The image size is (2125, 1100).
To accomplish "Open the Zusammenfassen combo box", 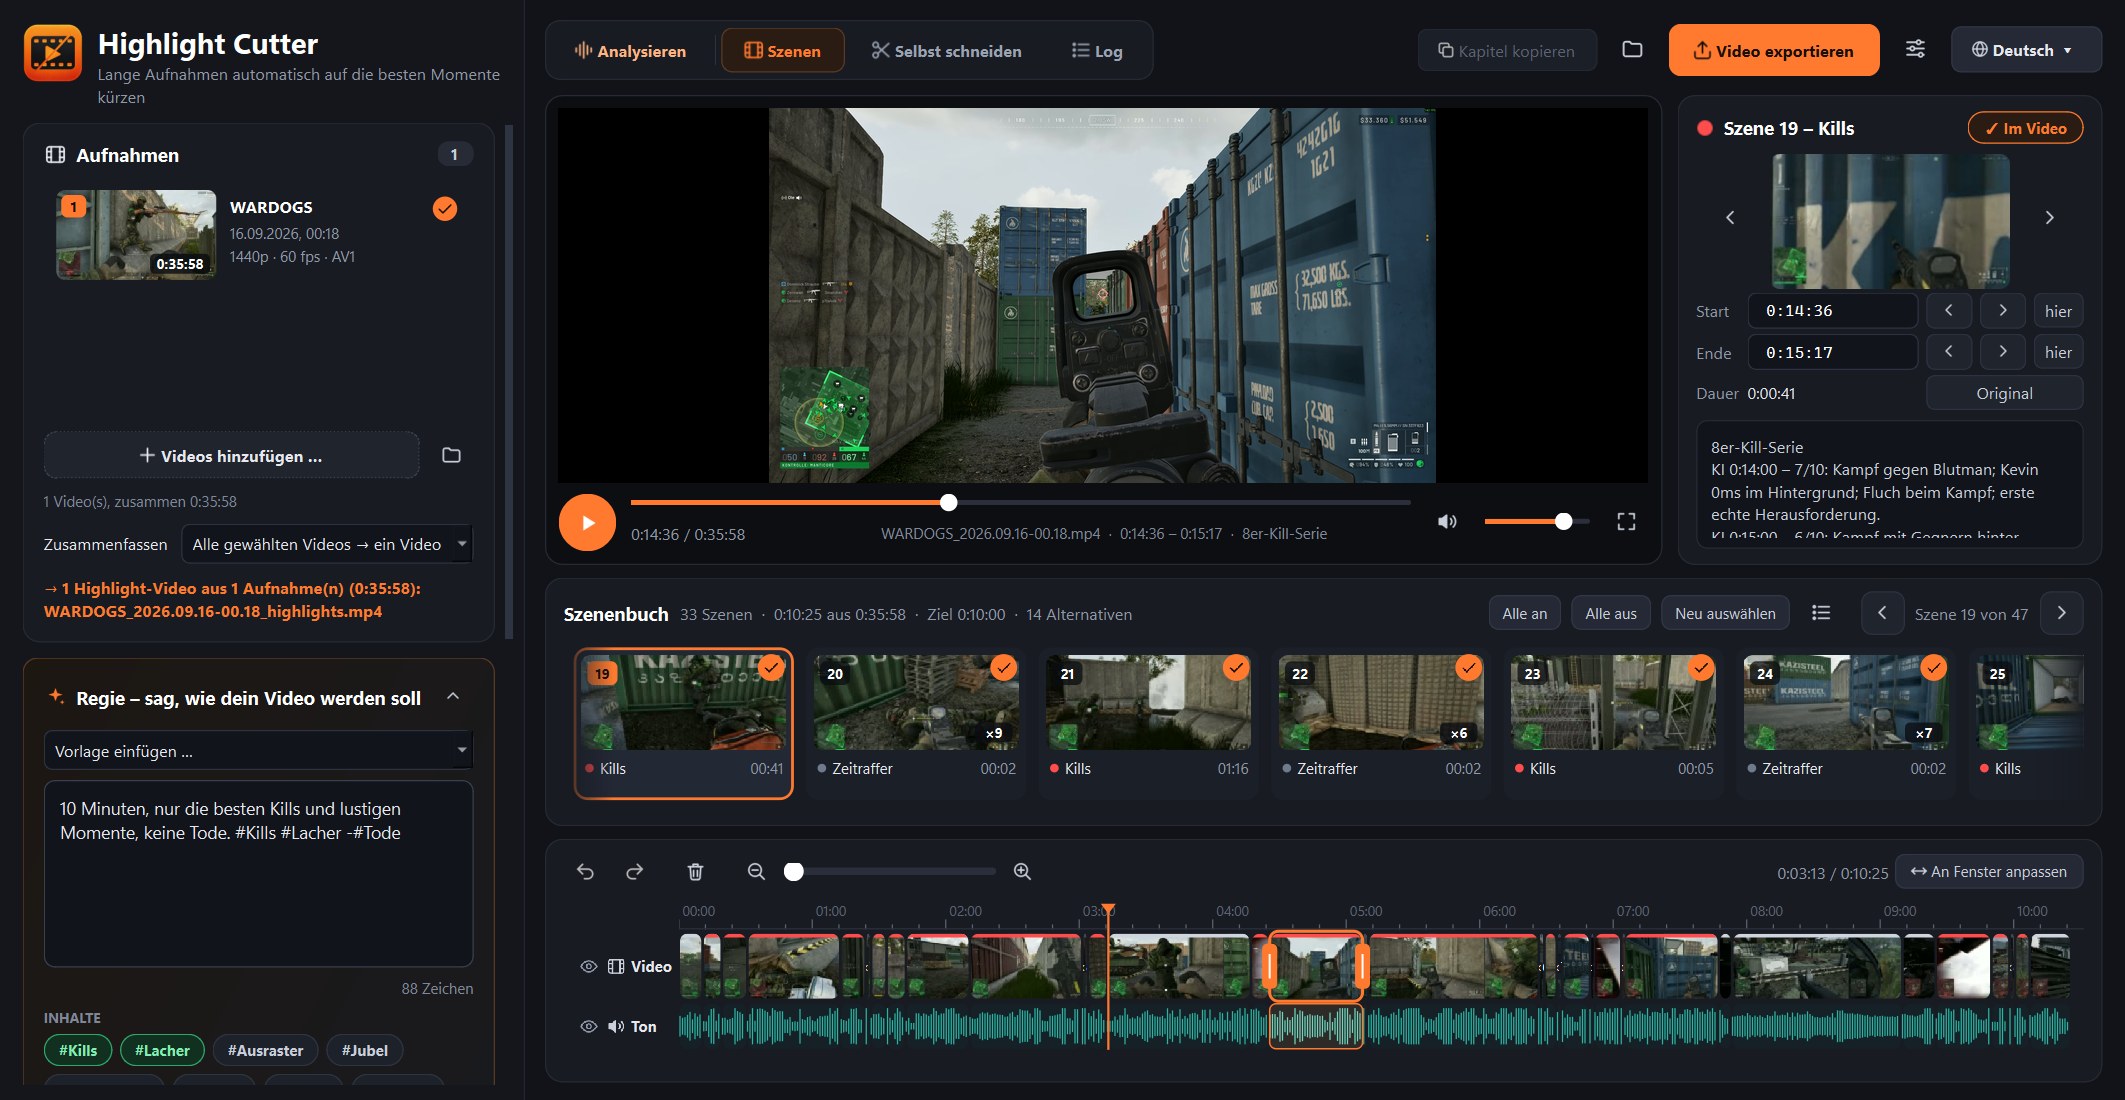I will (327, 545).
